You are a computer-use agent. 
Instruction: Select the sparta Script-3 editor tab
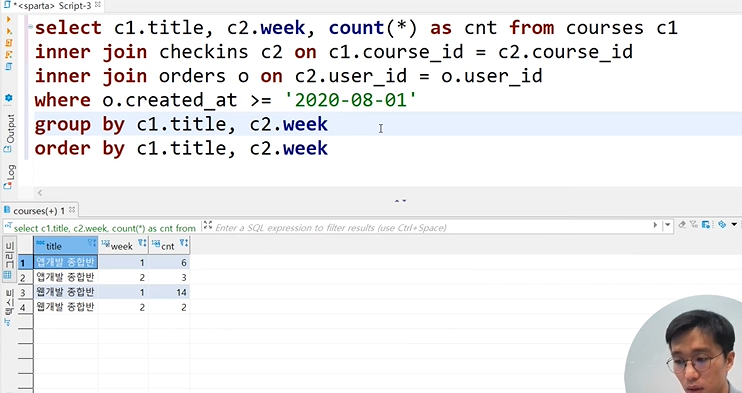point(51,5)
